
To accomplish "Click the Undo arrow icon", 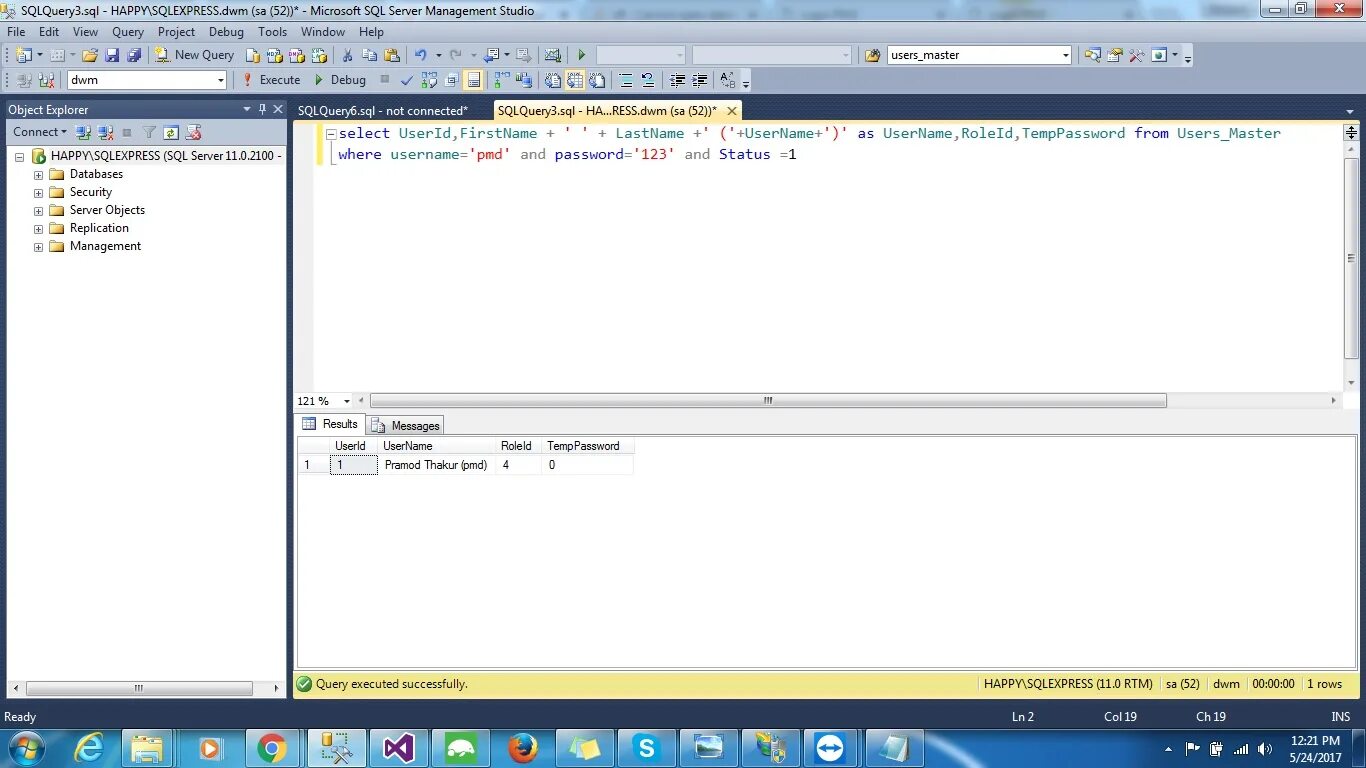I will pyautogui.click(x=420, y=55).
